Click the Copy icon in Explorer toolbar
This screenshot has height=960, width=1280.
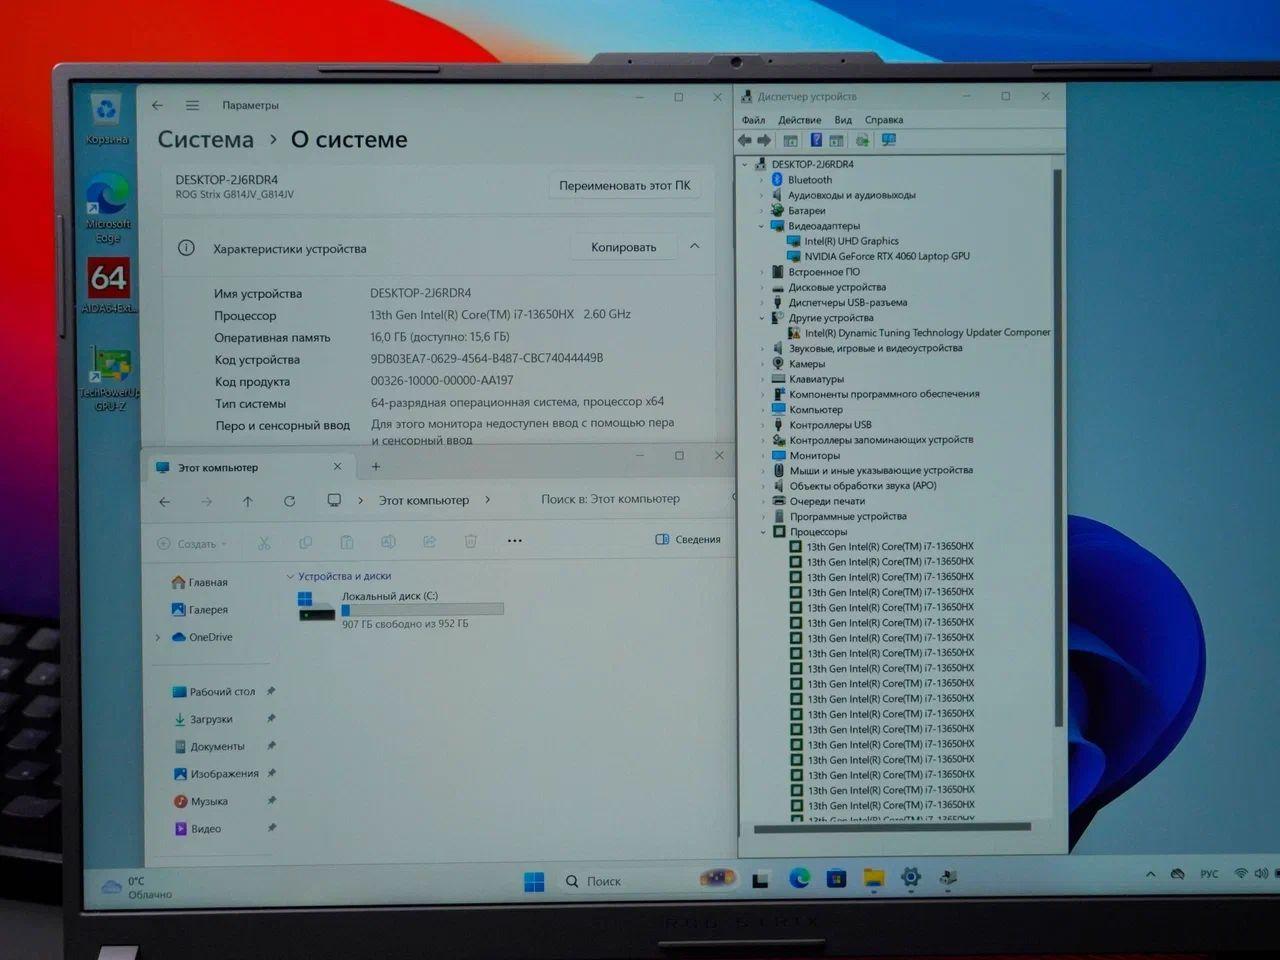[305, 543]
